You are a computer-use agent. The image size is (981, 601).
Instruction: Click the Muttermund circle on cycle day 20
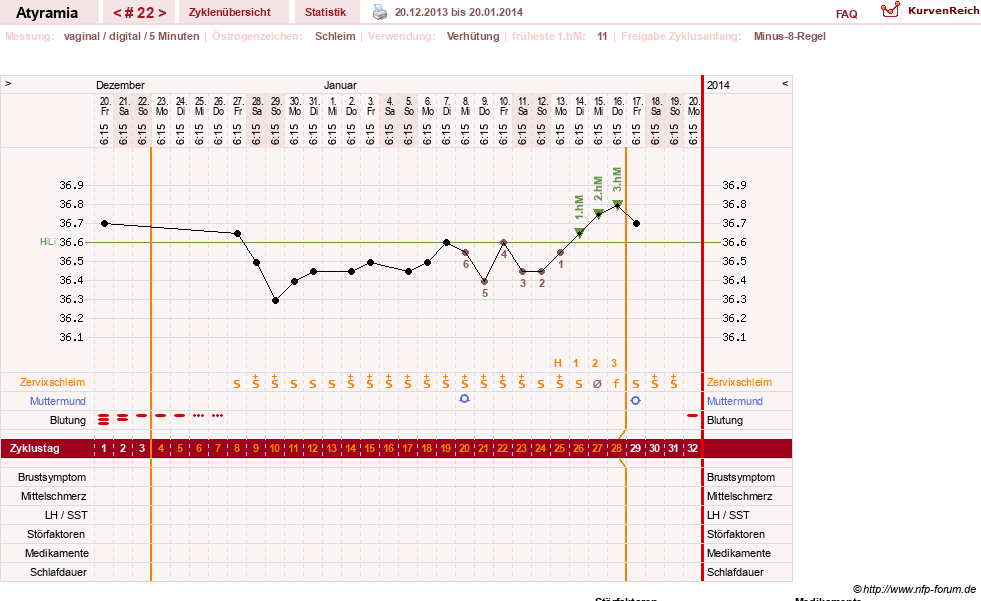click(x=464, y=398)
